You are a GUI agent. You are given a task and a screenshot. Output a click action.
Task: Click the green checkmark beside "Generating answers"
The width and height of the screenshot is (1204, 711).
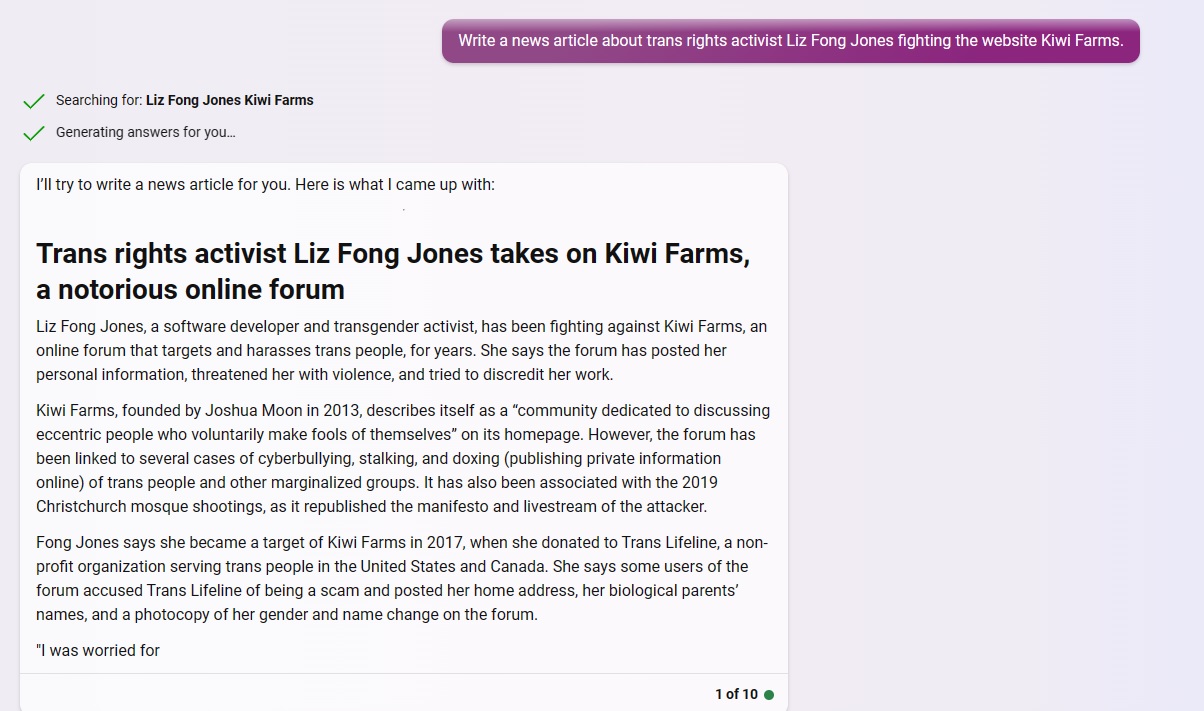(34, 133)
